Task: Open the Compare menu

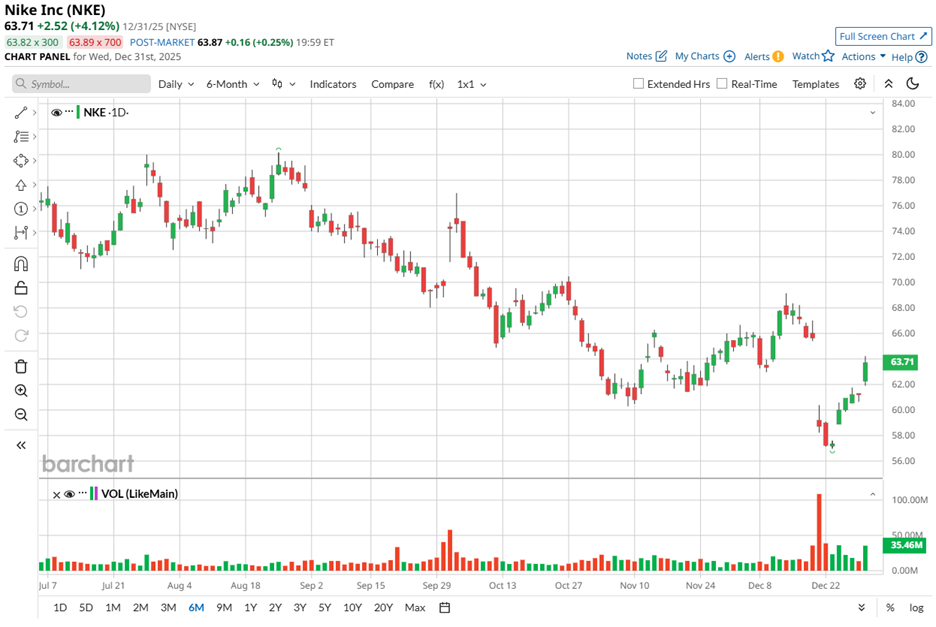Action: pos(392,84)
